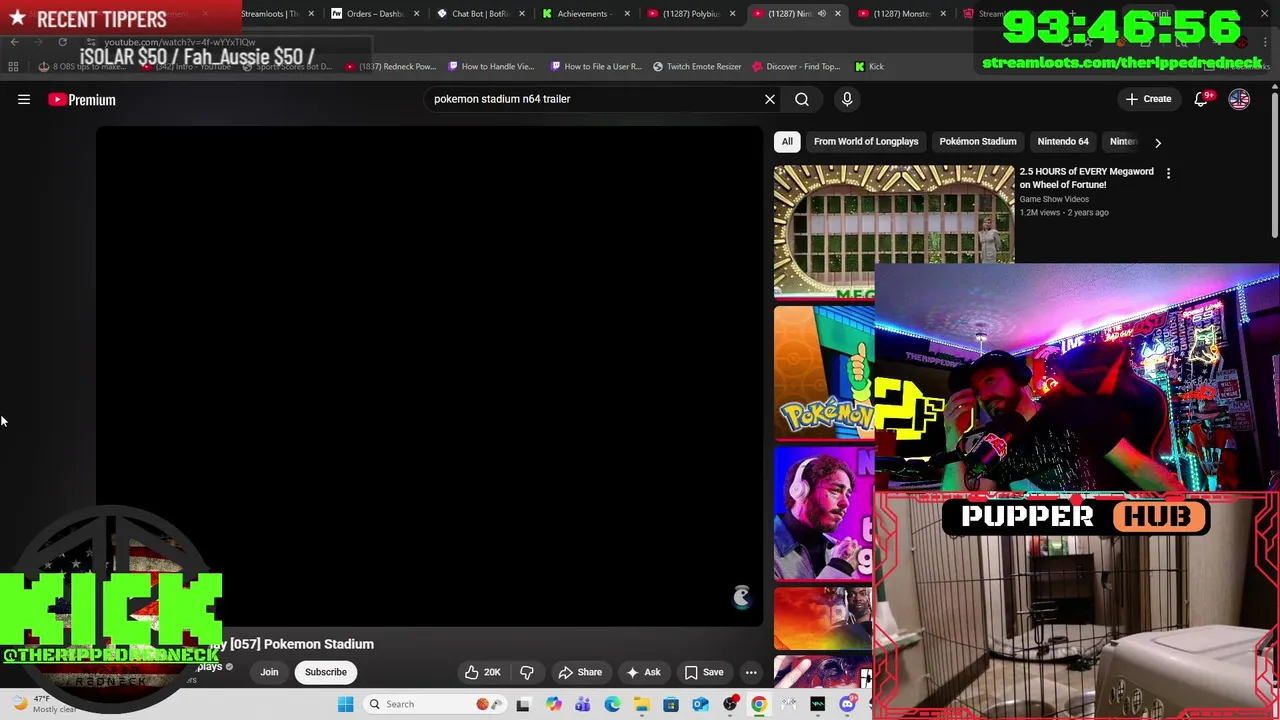Switch to the (11287) Monster tab
This screenshot has height=720, width=1280.
[900, 14]
